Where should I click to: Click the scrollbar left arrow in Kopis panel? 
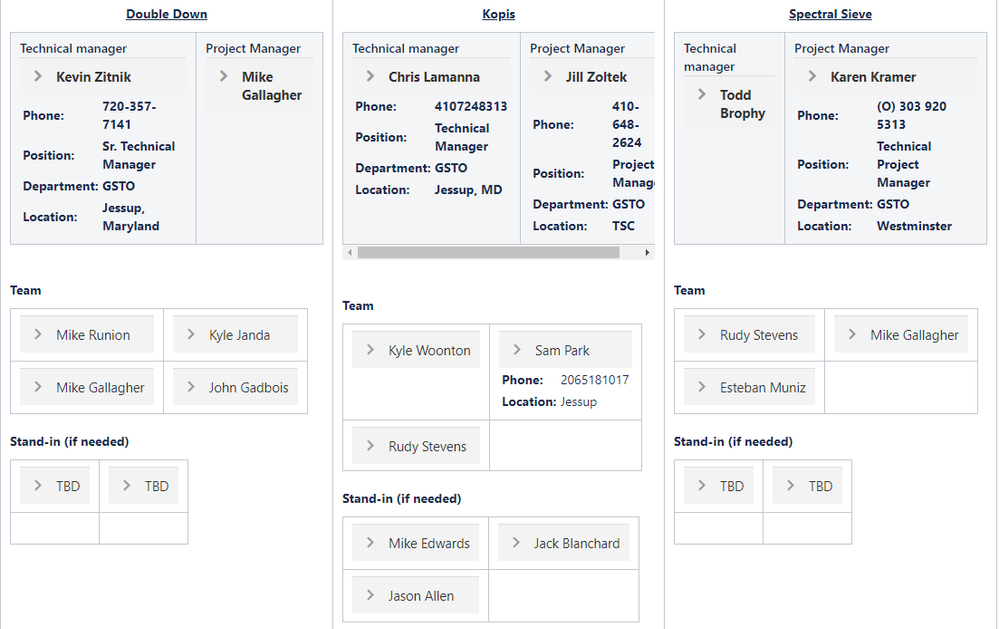[x=350, y=252]
